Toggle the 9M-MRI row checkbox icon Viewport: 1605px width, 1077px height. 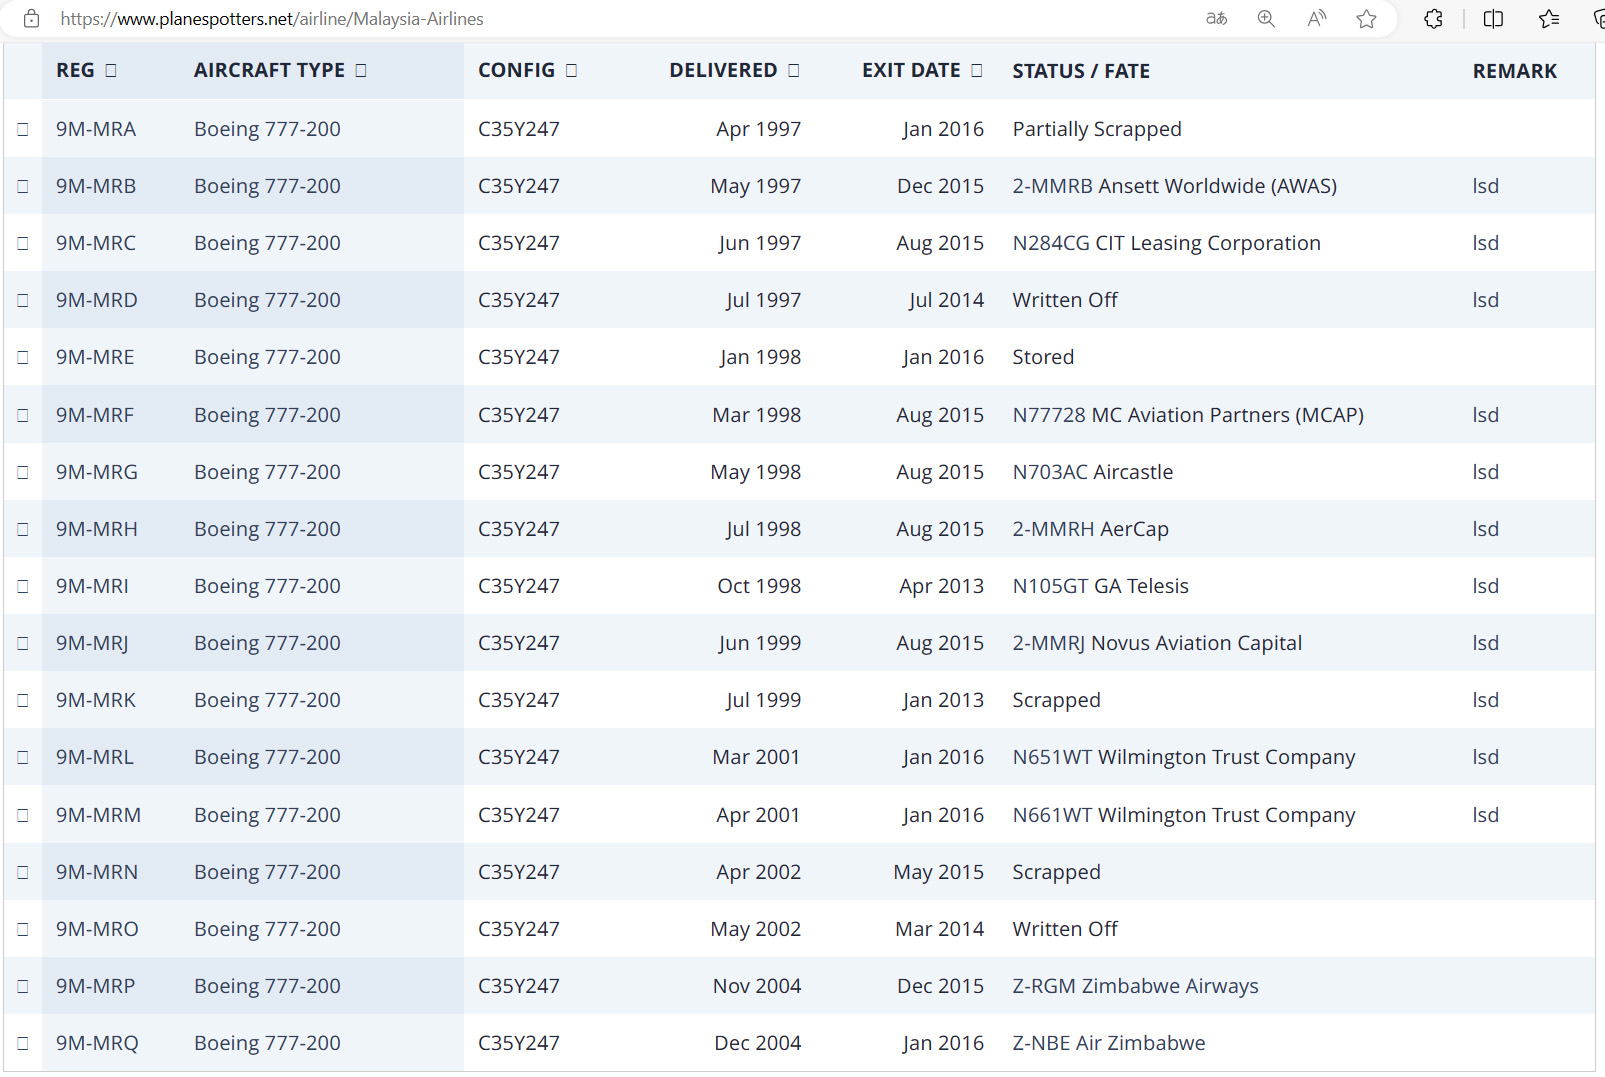pos(23,586)
